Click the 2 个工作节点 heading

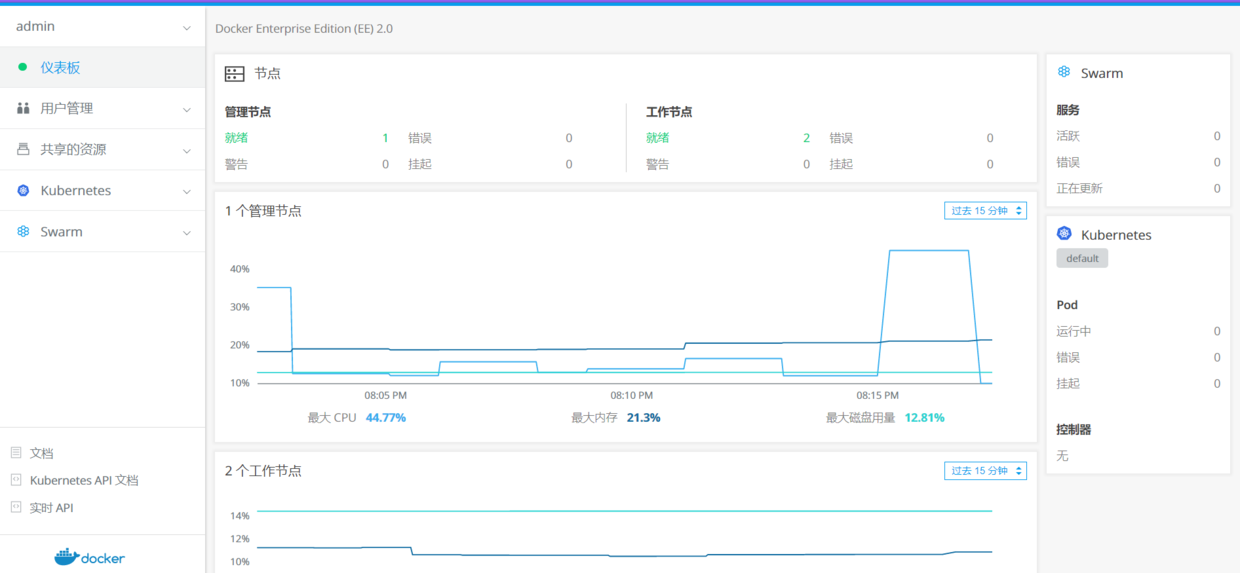263,471
